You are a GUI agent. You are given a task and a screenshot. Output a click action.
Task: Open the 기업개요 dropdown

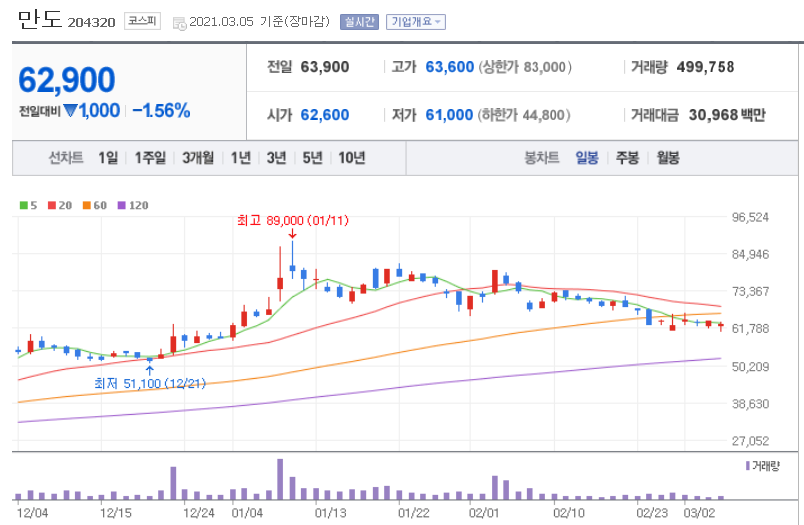(415, 22)
